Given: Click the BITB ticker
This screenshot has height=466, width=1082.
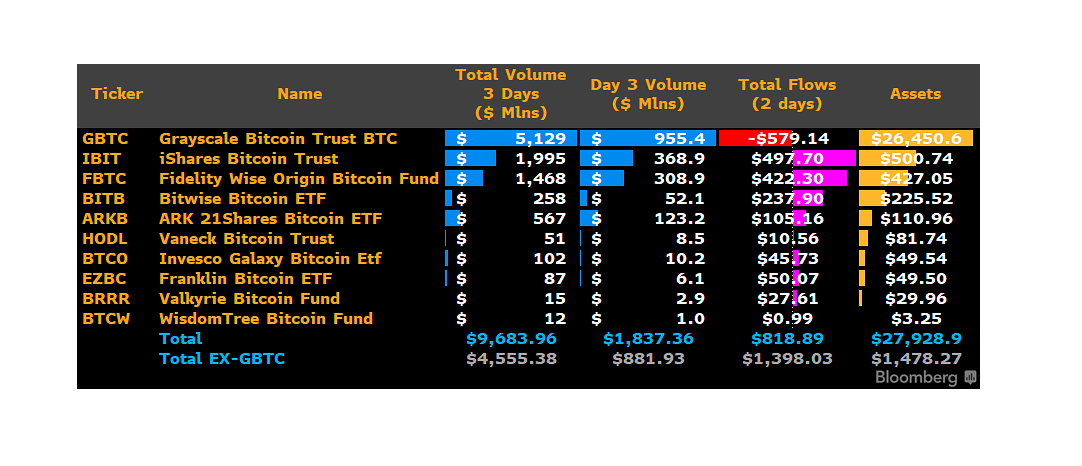Looking at the screenshot, I should tap(101, 198).
